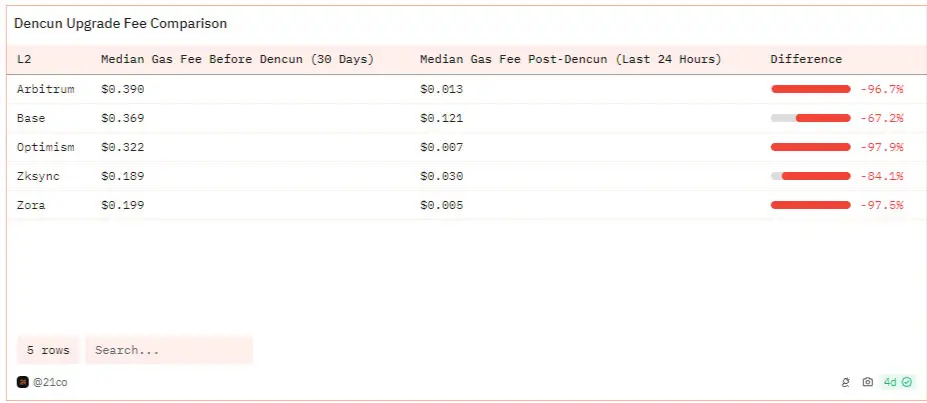The height and width of the screenshot is (403, 927).
Task: Click the $0.013 cell
Action: pyautogui.click(x=442, y=89)
